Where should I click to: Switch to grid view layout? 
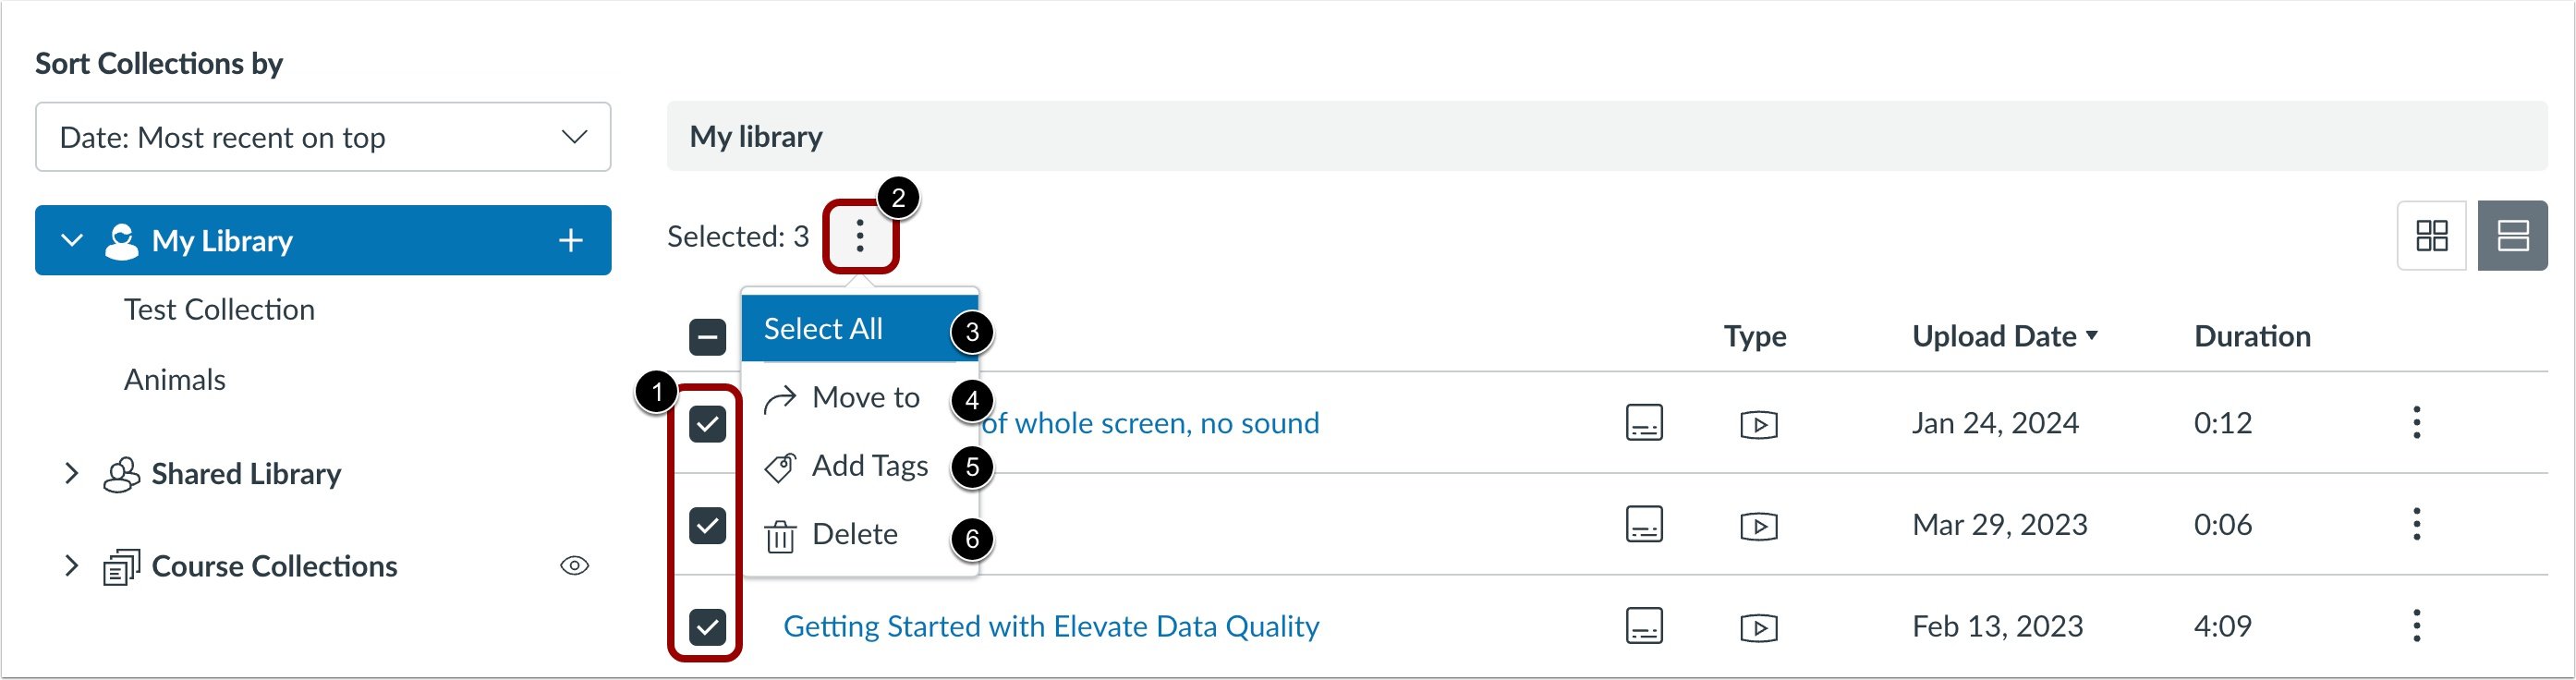coord(2430,236)
